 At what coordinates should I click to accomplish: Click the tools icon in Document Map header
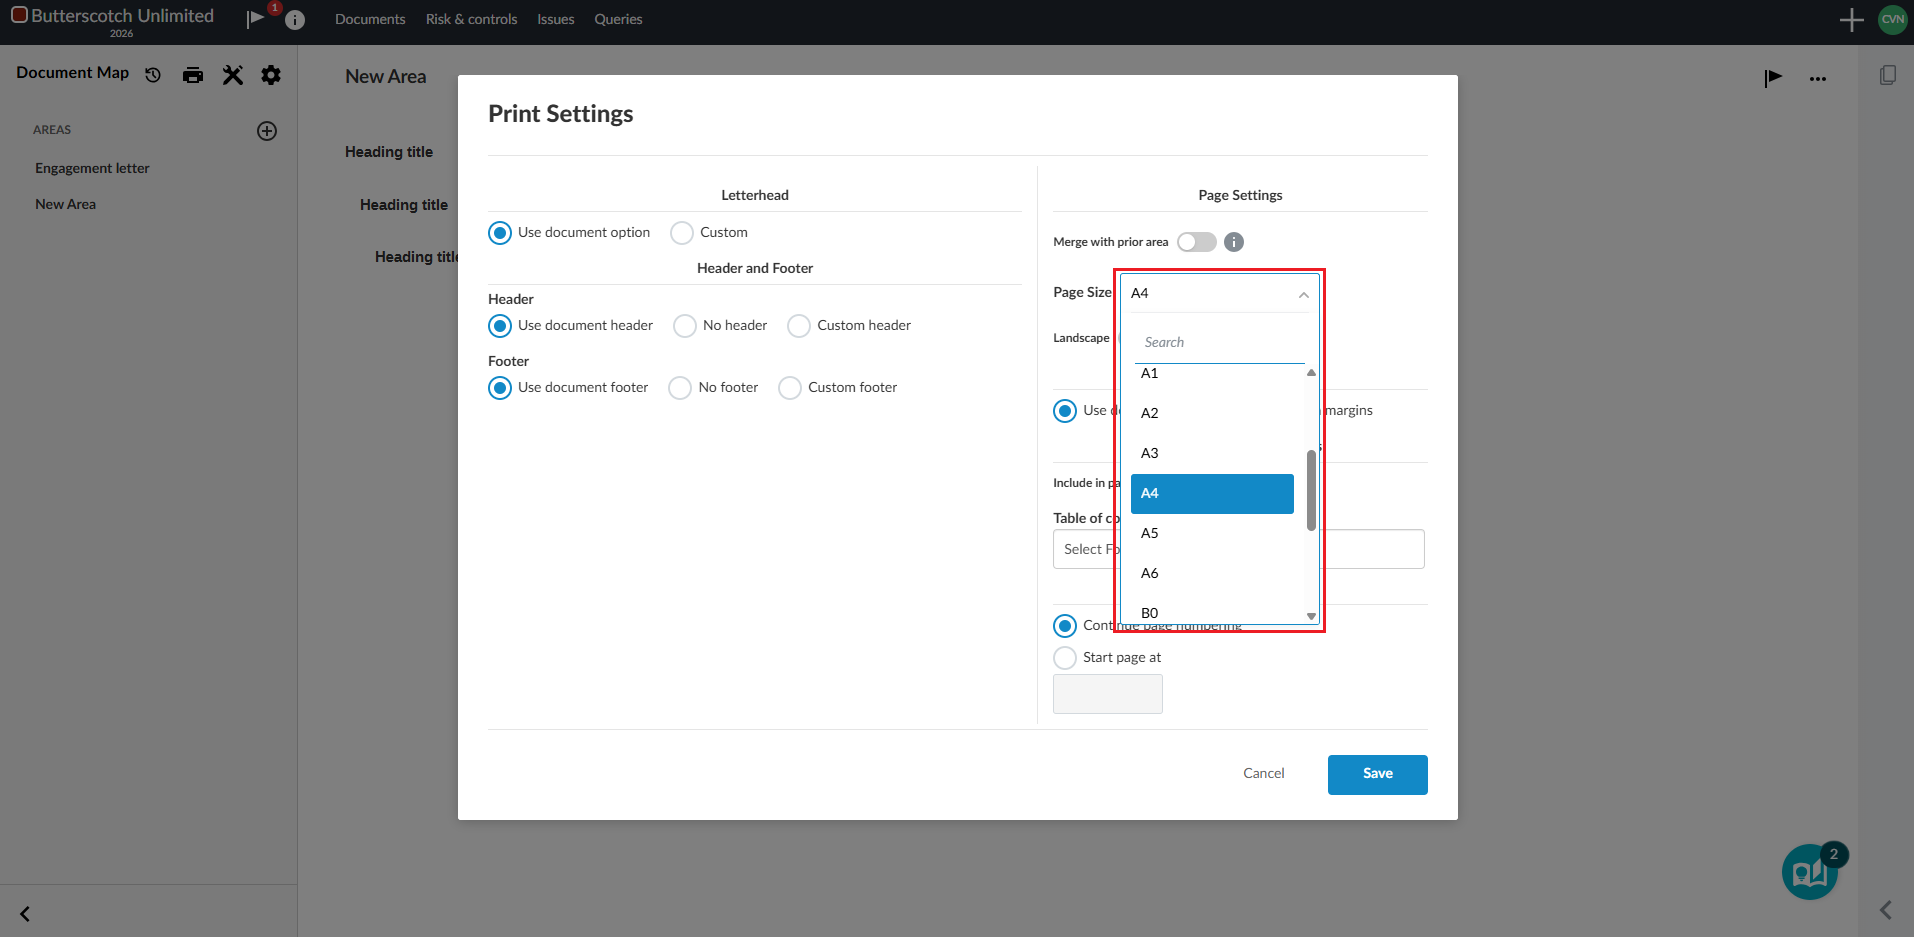[232, 75]
